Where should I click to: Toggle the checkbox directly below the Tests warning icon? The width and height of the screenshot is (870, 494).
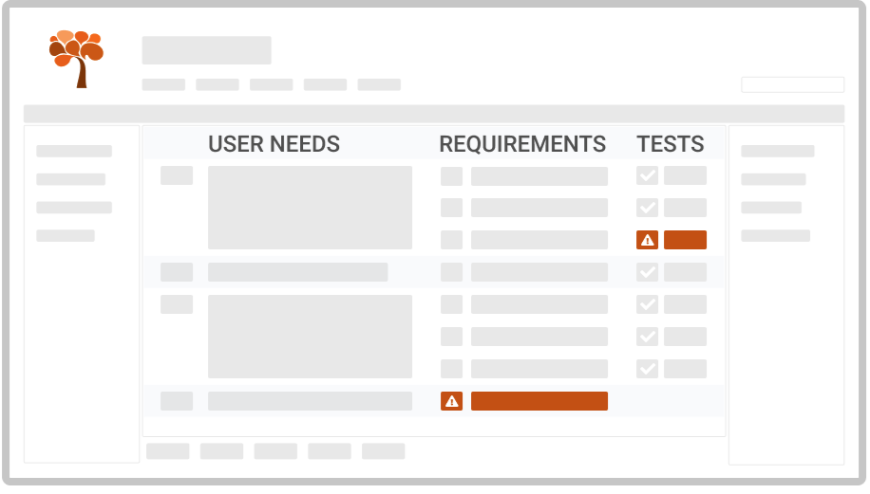click(647, 272)
